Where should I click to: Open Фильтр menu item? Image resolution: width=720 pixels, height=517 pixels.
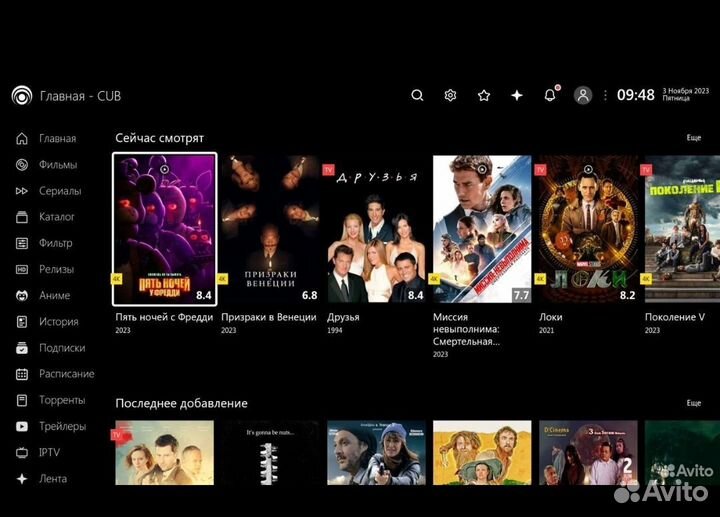(x=56, y=243)
